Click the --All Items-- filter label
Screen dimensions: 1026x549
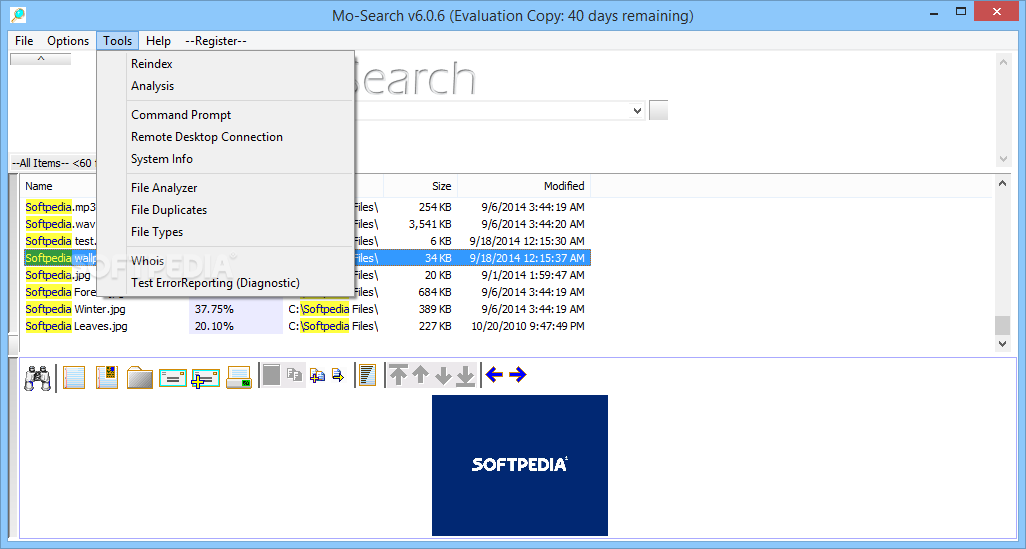pyautogui.click(x=41, y=163)
